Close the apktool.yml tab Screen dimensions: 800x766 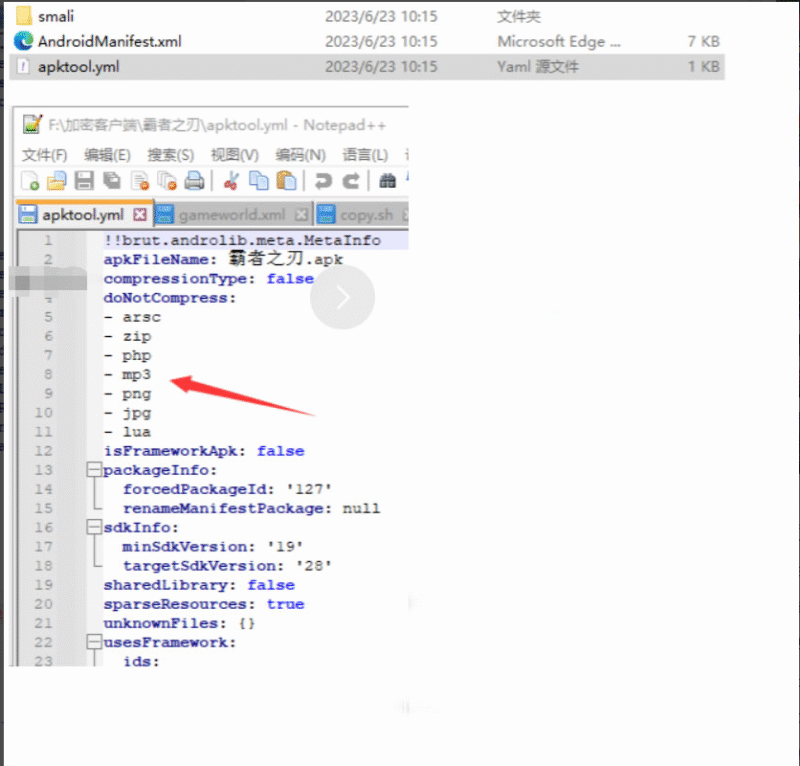pyautogui.click(x=140, y=215)
